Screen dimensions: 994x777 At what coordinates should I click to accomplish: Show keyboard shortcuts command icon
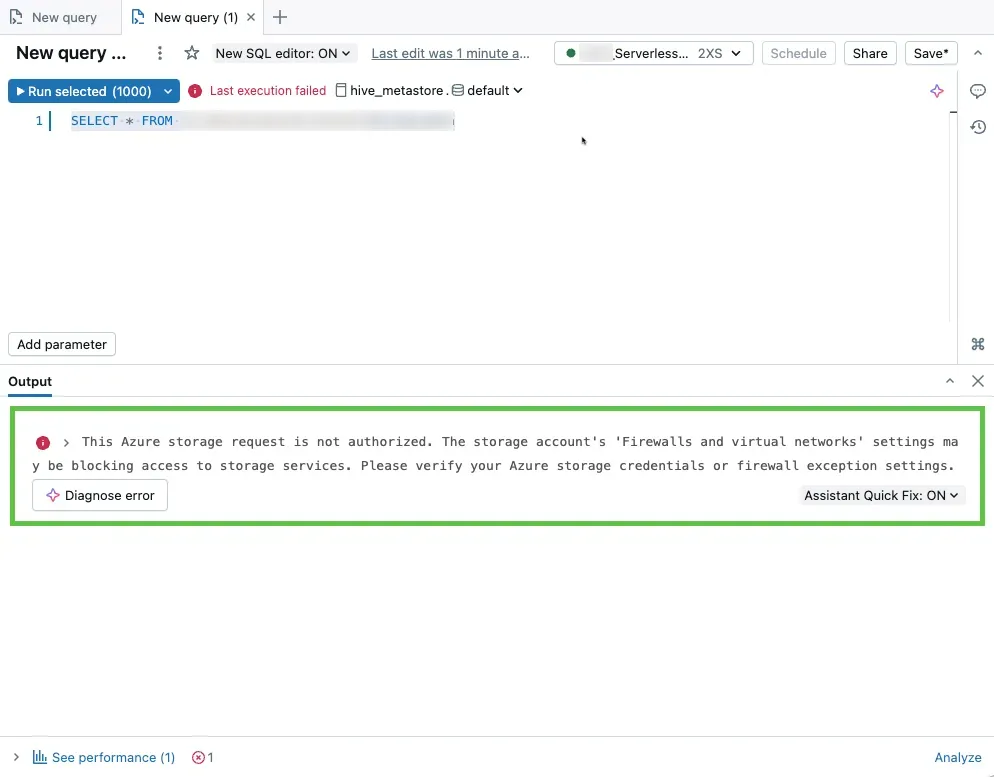click(x=978, y=344)
